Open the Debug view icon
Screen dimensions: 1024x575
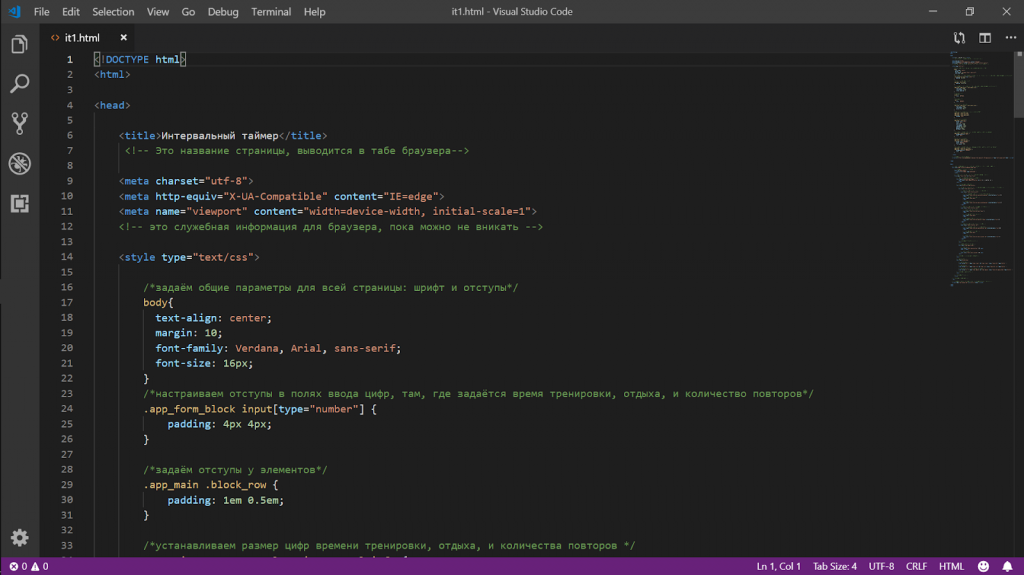19,164
